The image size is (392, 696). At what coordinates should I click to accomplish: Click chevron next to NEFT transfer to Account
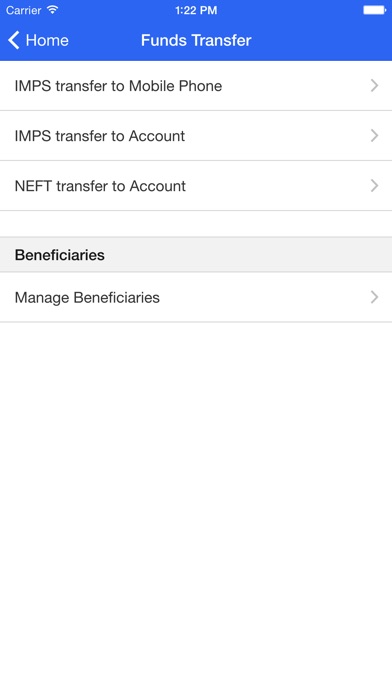click(x=375, y=186)
